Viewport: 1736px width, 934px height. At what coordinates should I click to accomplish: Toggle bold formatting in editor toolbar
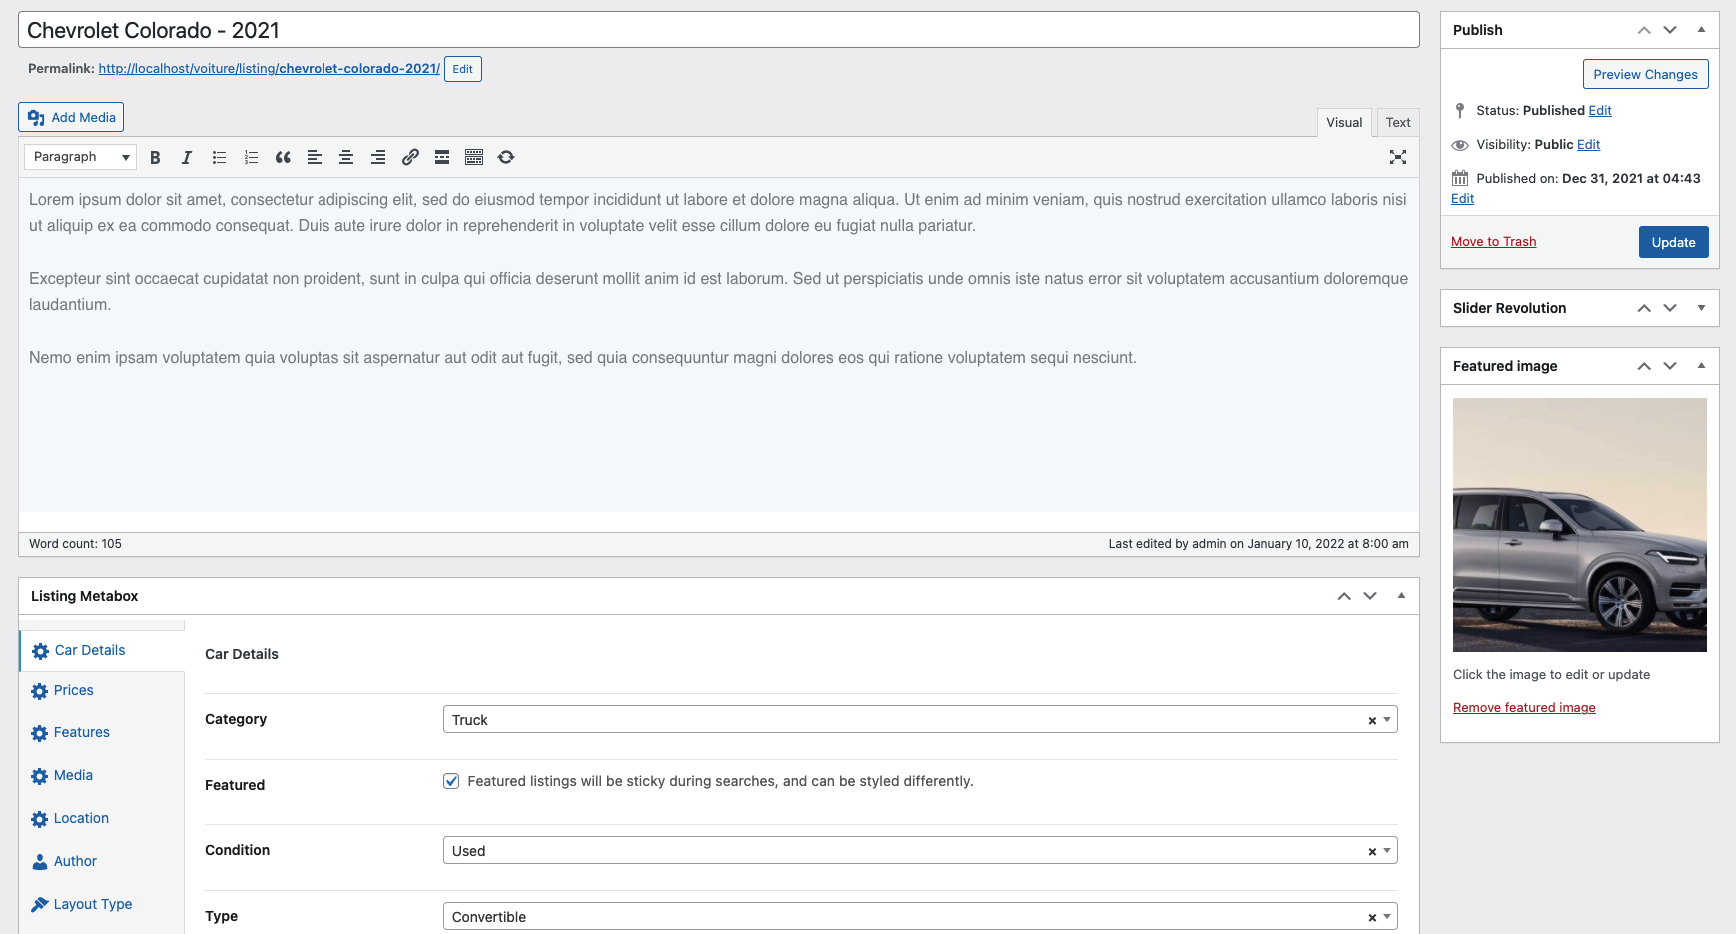click(155, 157)
